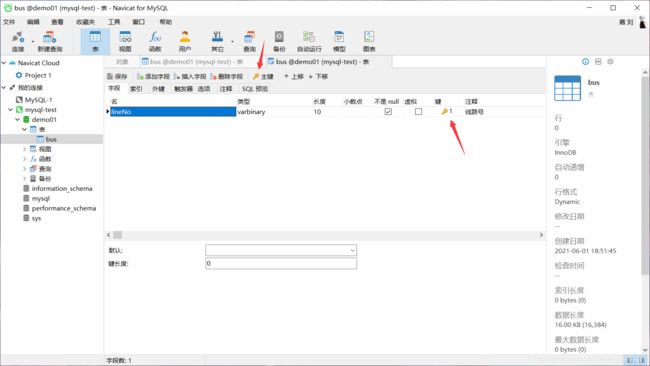The height and width of the screenshot is (366, 650).
Task: Open the 默认 default value dropdown
Action: coord(352,250)
